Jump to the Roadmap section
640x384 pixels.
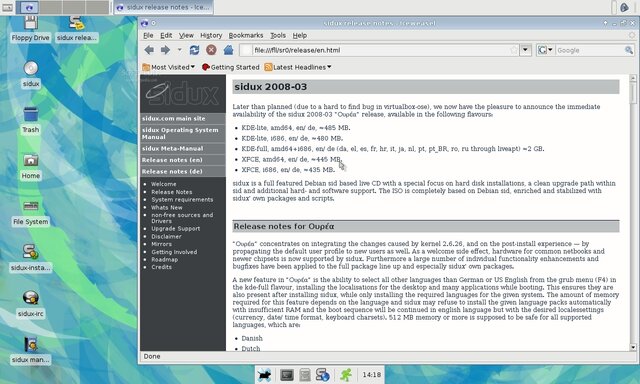point(164,260)
